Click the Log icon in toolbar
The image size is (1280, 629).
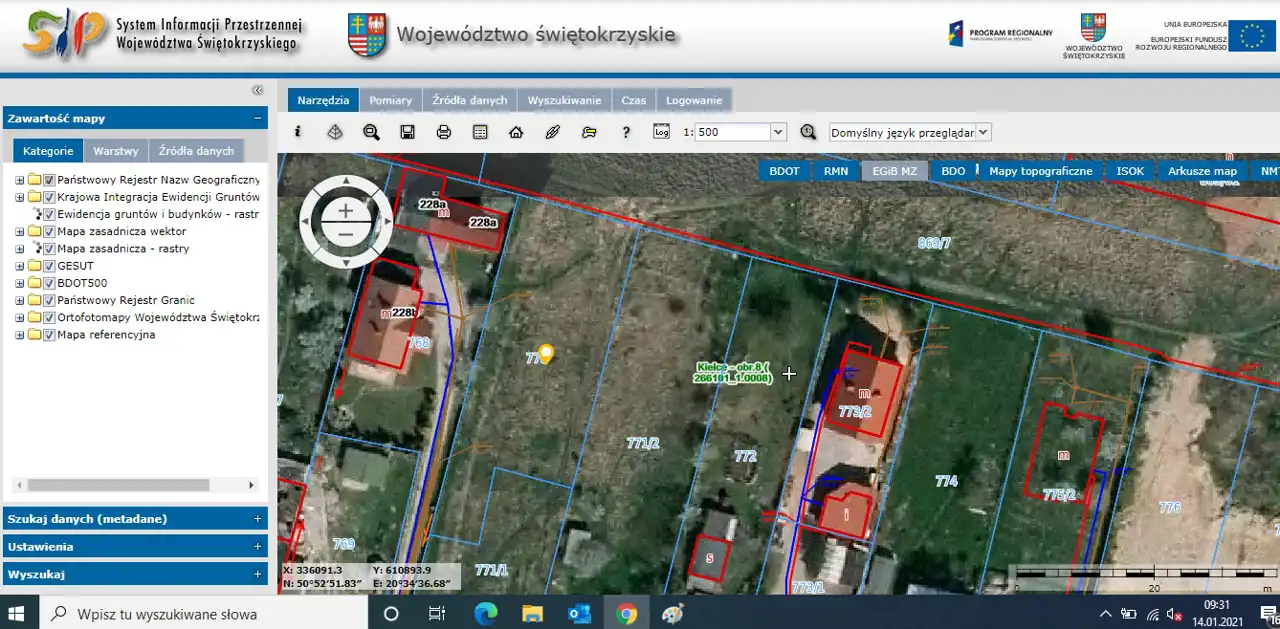tap(661, 131)
